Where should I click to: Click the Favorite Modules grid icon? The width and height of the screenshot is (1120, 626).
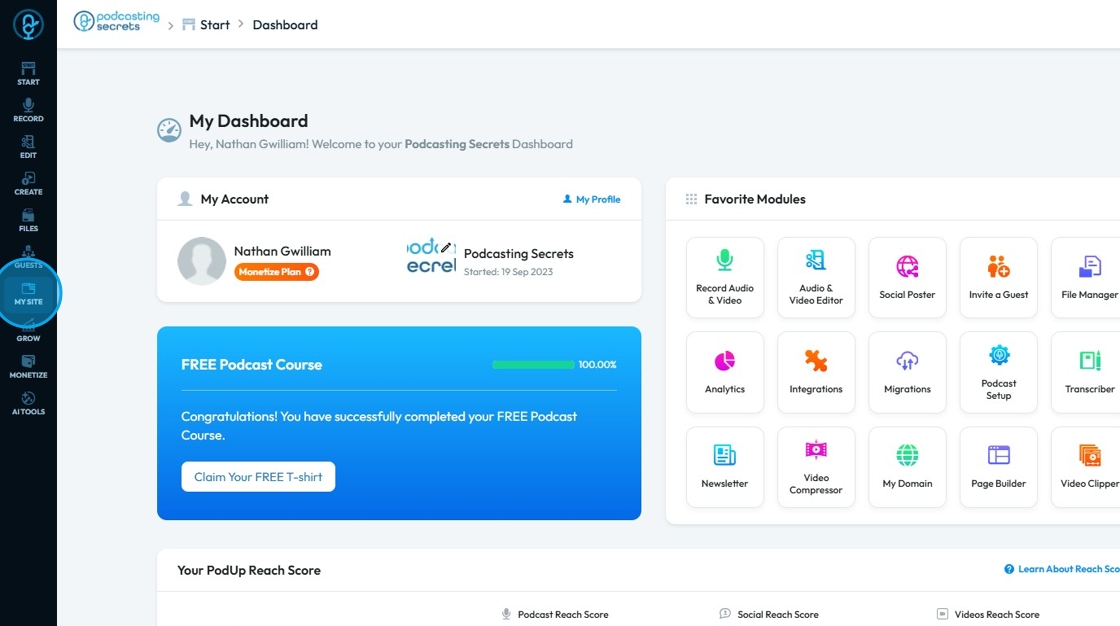pos(691,199)
